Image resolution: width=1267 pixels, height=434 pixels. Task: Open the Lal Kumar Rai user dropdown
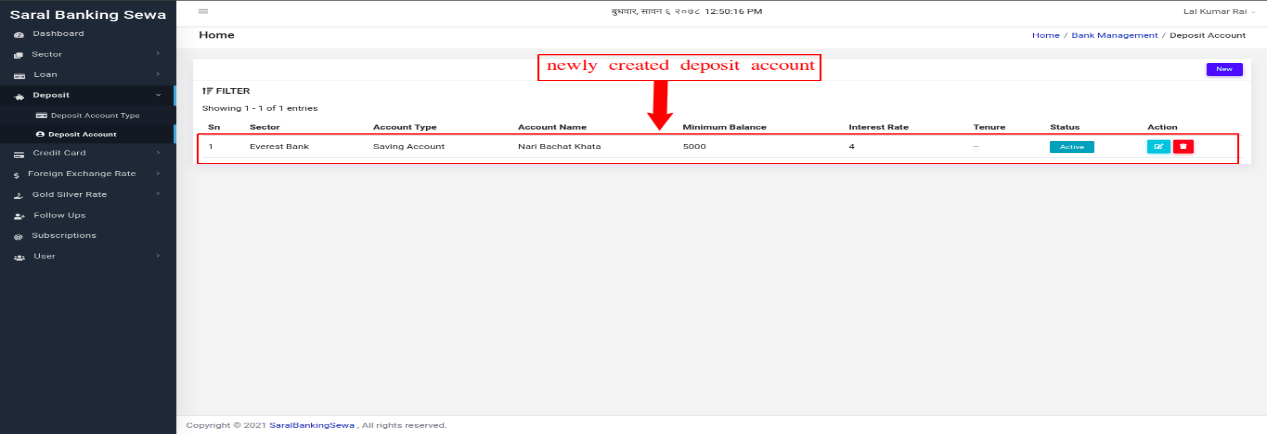(1219, 11)
